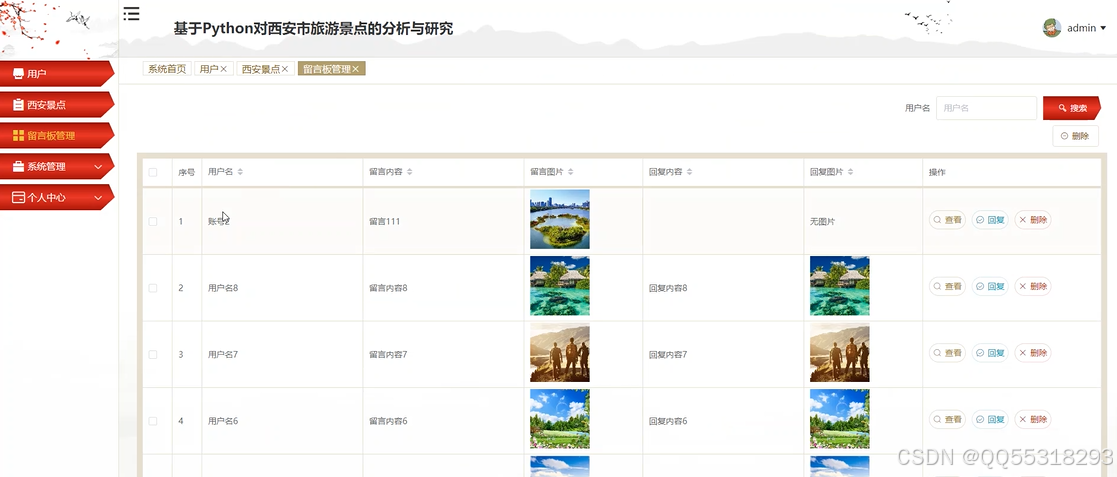Open the island 留言图片 thumbnail in row 1

pyautogui.click(x=559, y=219)
